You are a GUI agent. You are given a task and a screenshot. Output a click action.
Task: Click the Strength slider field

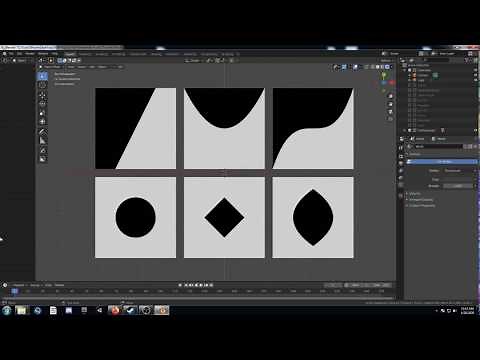click(458, 186)
